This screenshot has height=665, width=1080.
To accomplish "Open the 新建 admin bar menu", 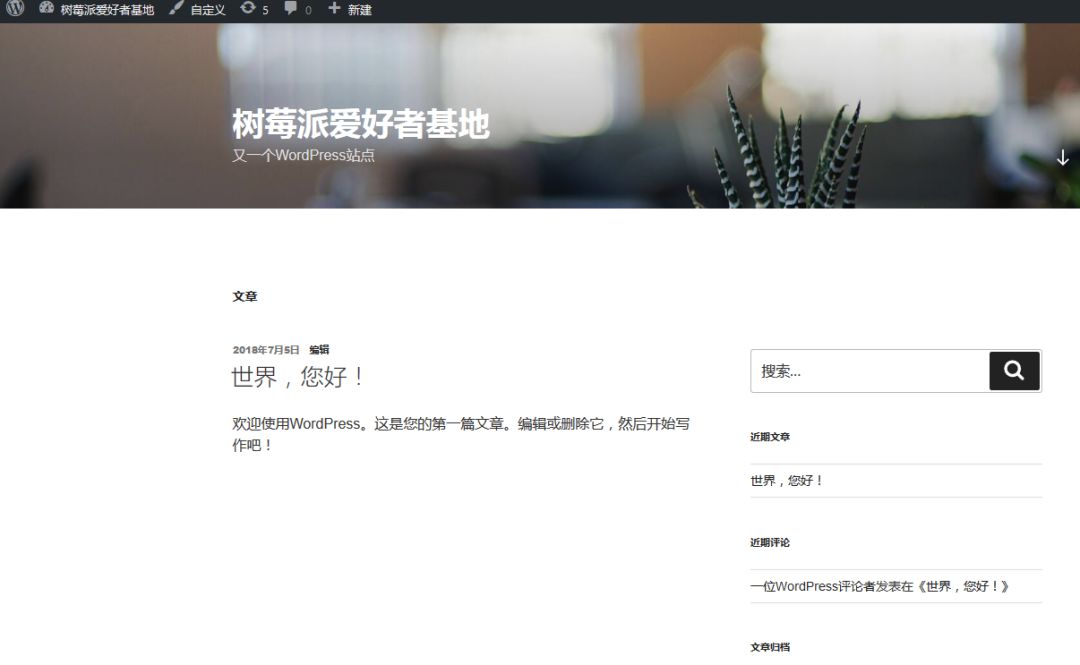I will (x=360, y=10).
